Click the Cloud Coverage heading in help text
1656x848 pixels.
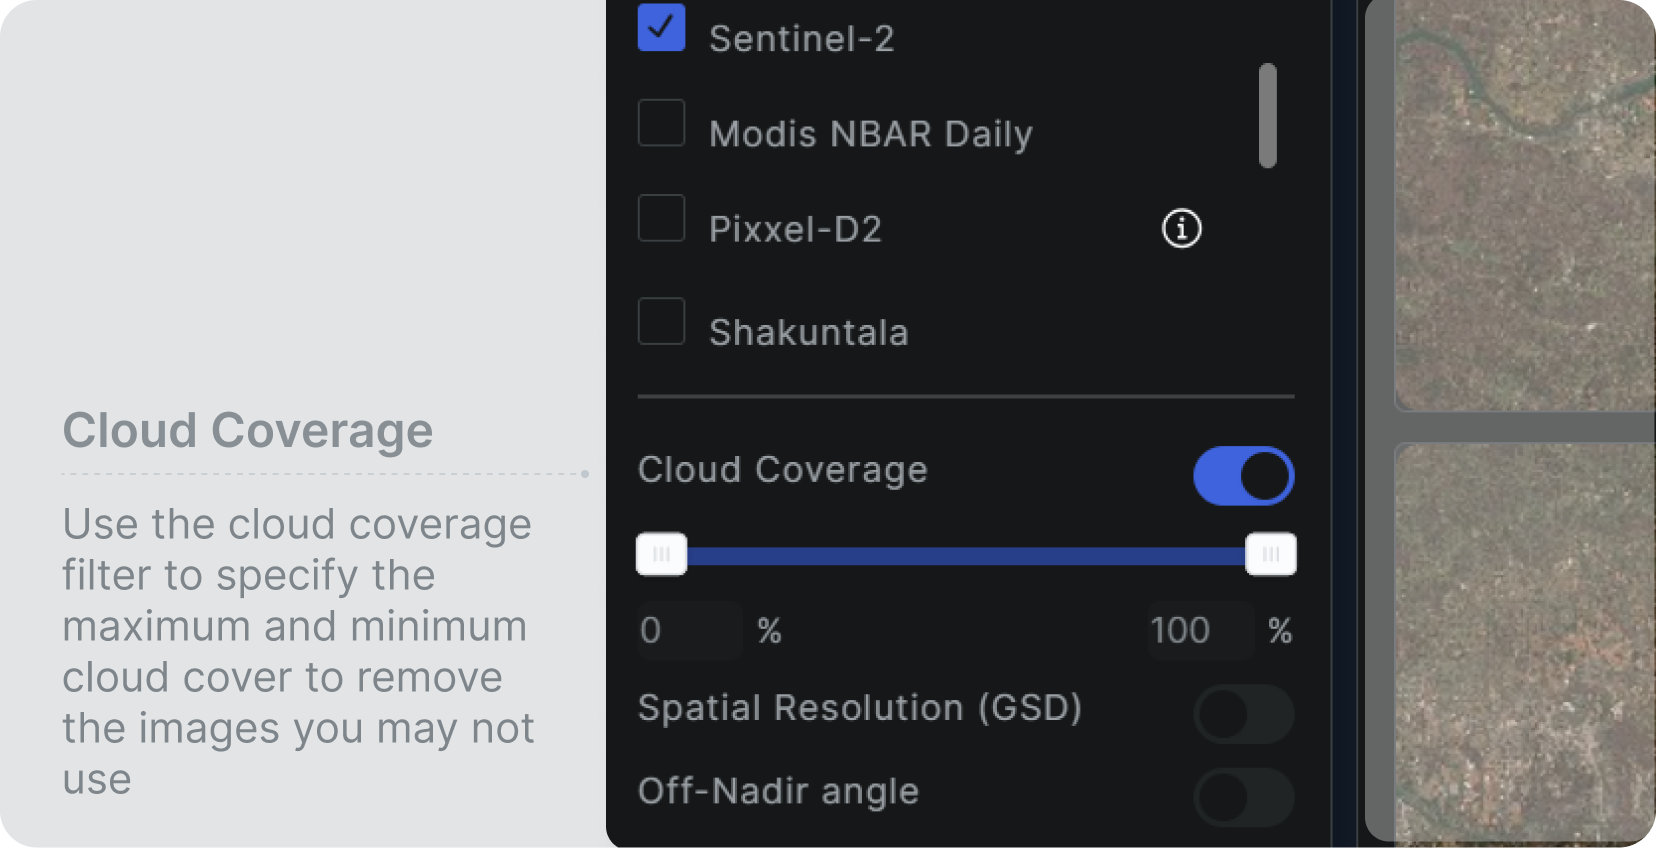[248, 431]
